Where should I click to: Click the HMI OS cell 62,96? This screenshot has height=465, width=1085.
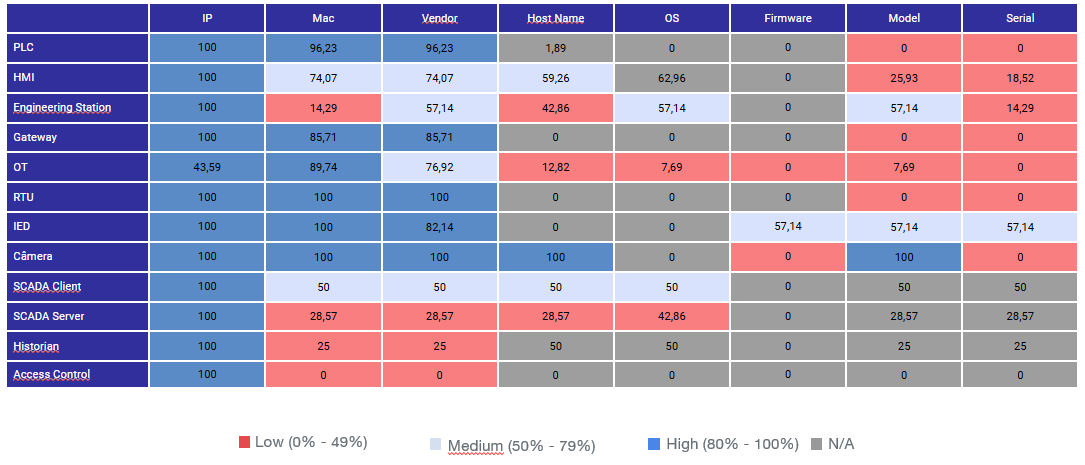point(672,77)
